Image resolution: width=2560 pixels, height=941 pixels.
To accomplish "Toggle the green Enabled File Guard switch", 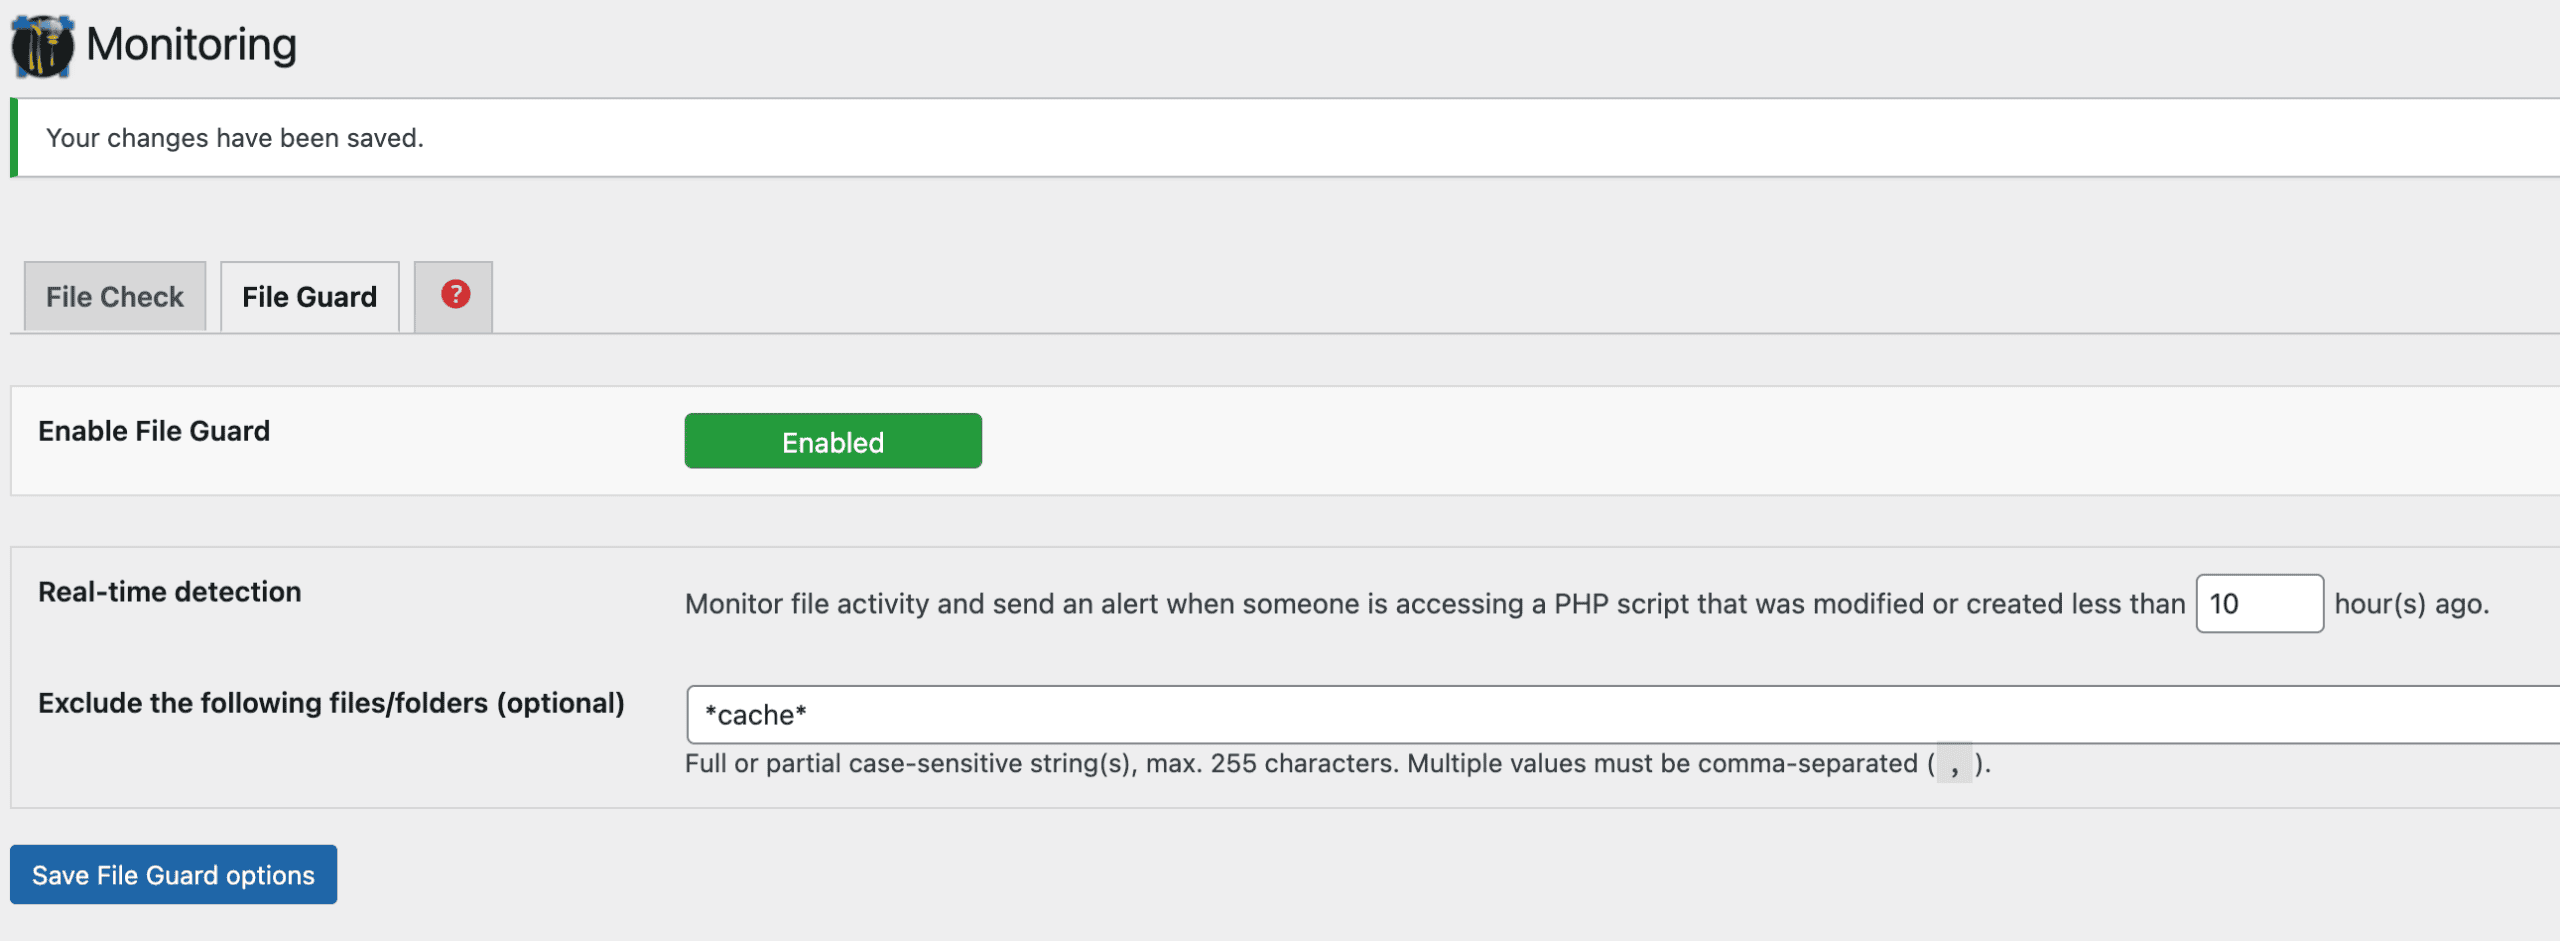I will coord(832,441).
